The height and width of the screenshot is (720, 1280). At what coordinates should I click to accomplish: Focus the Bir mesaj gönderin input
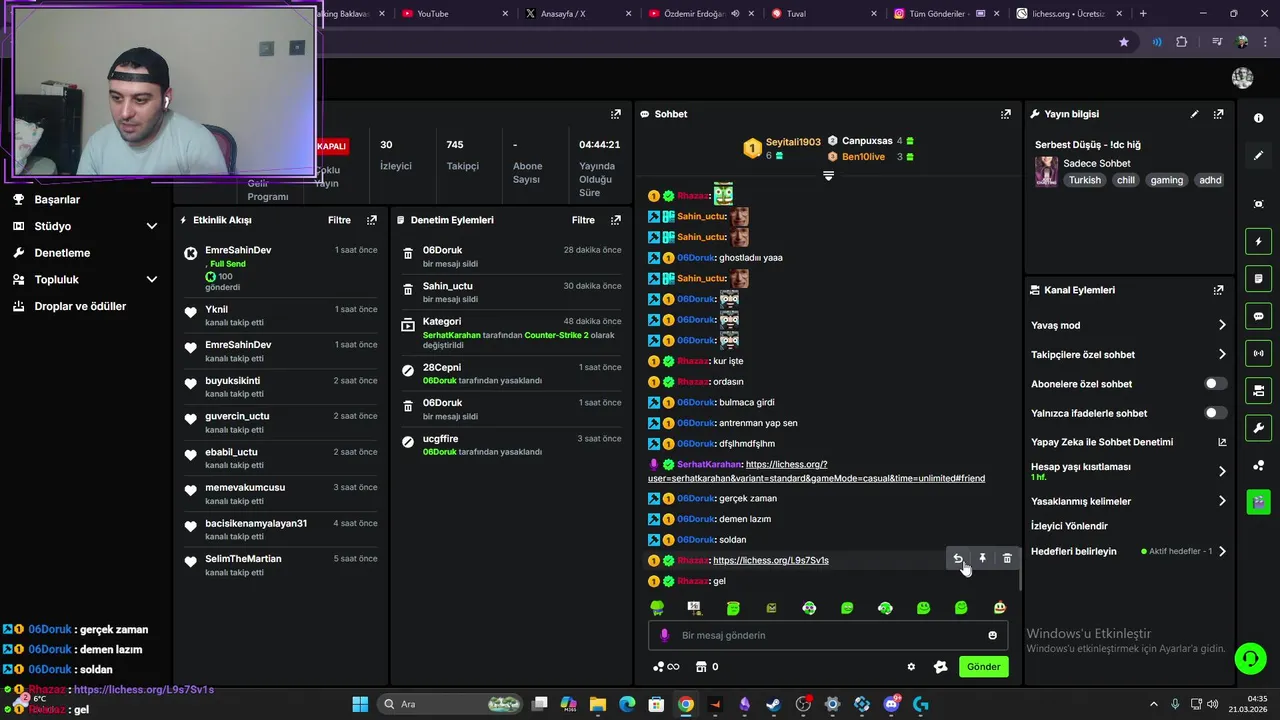pos(828,635)
